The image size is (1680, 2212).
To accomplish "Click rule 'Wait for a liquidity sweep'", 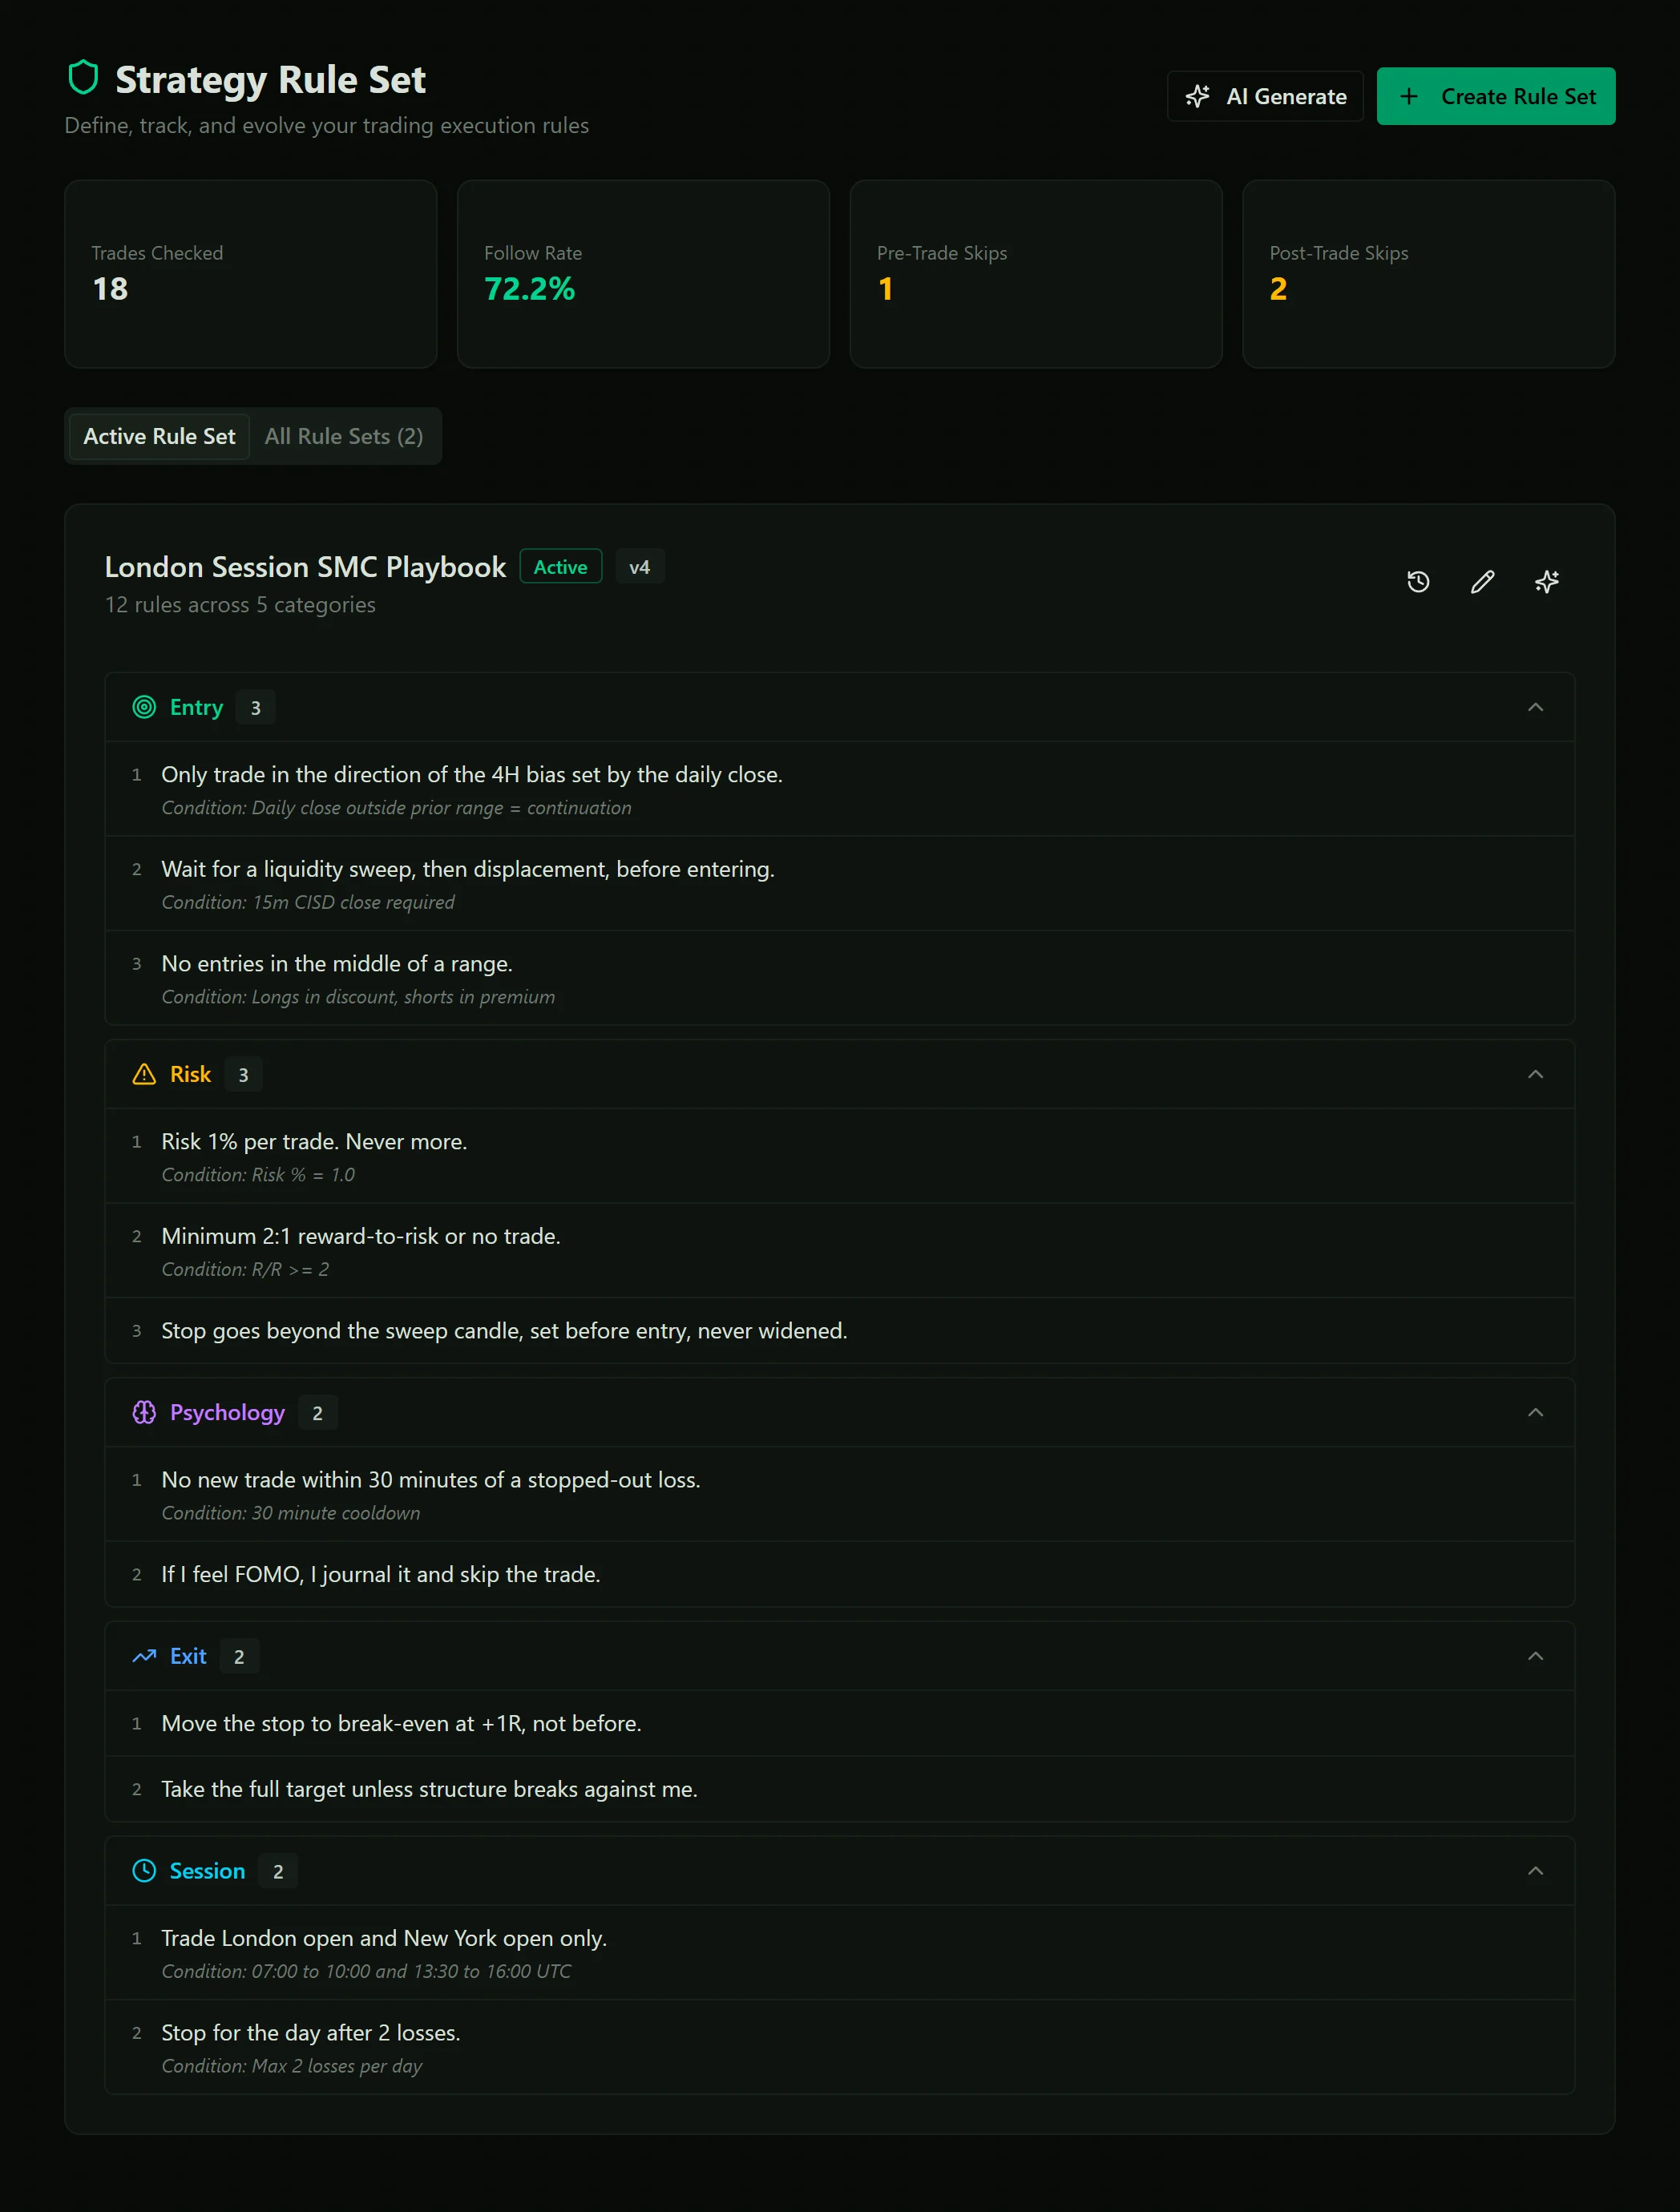I will pyautogui.click(x=840, y=884).
